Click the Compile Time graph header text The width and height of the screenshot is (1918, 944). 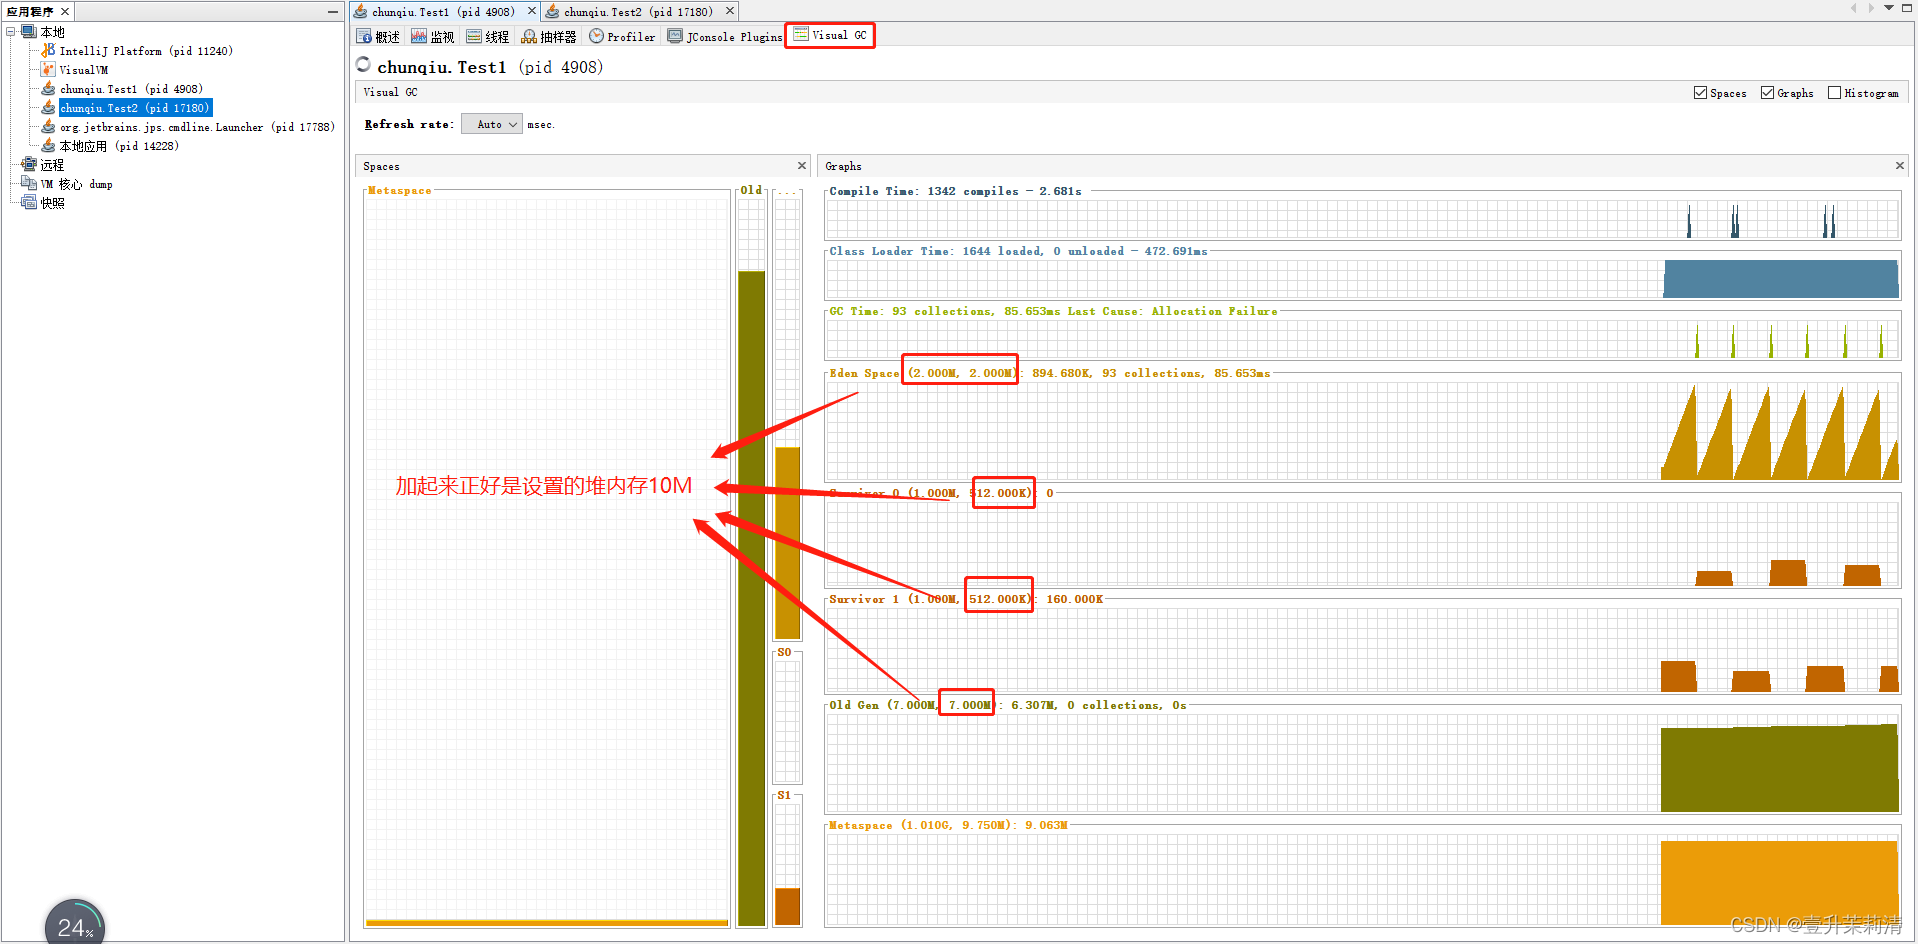click(x=955, y=191)
